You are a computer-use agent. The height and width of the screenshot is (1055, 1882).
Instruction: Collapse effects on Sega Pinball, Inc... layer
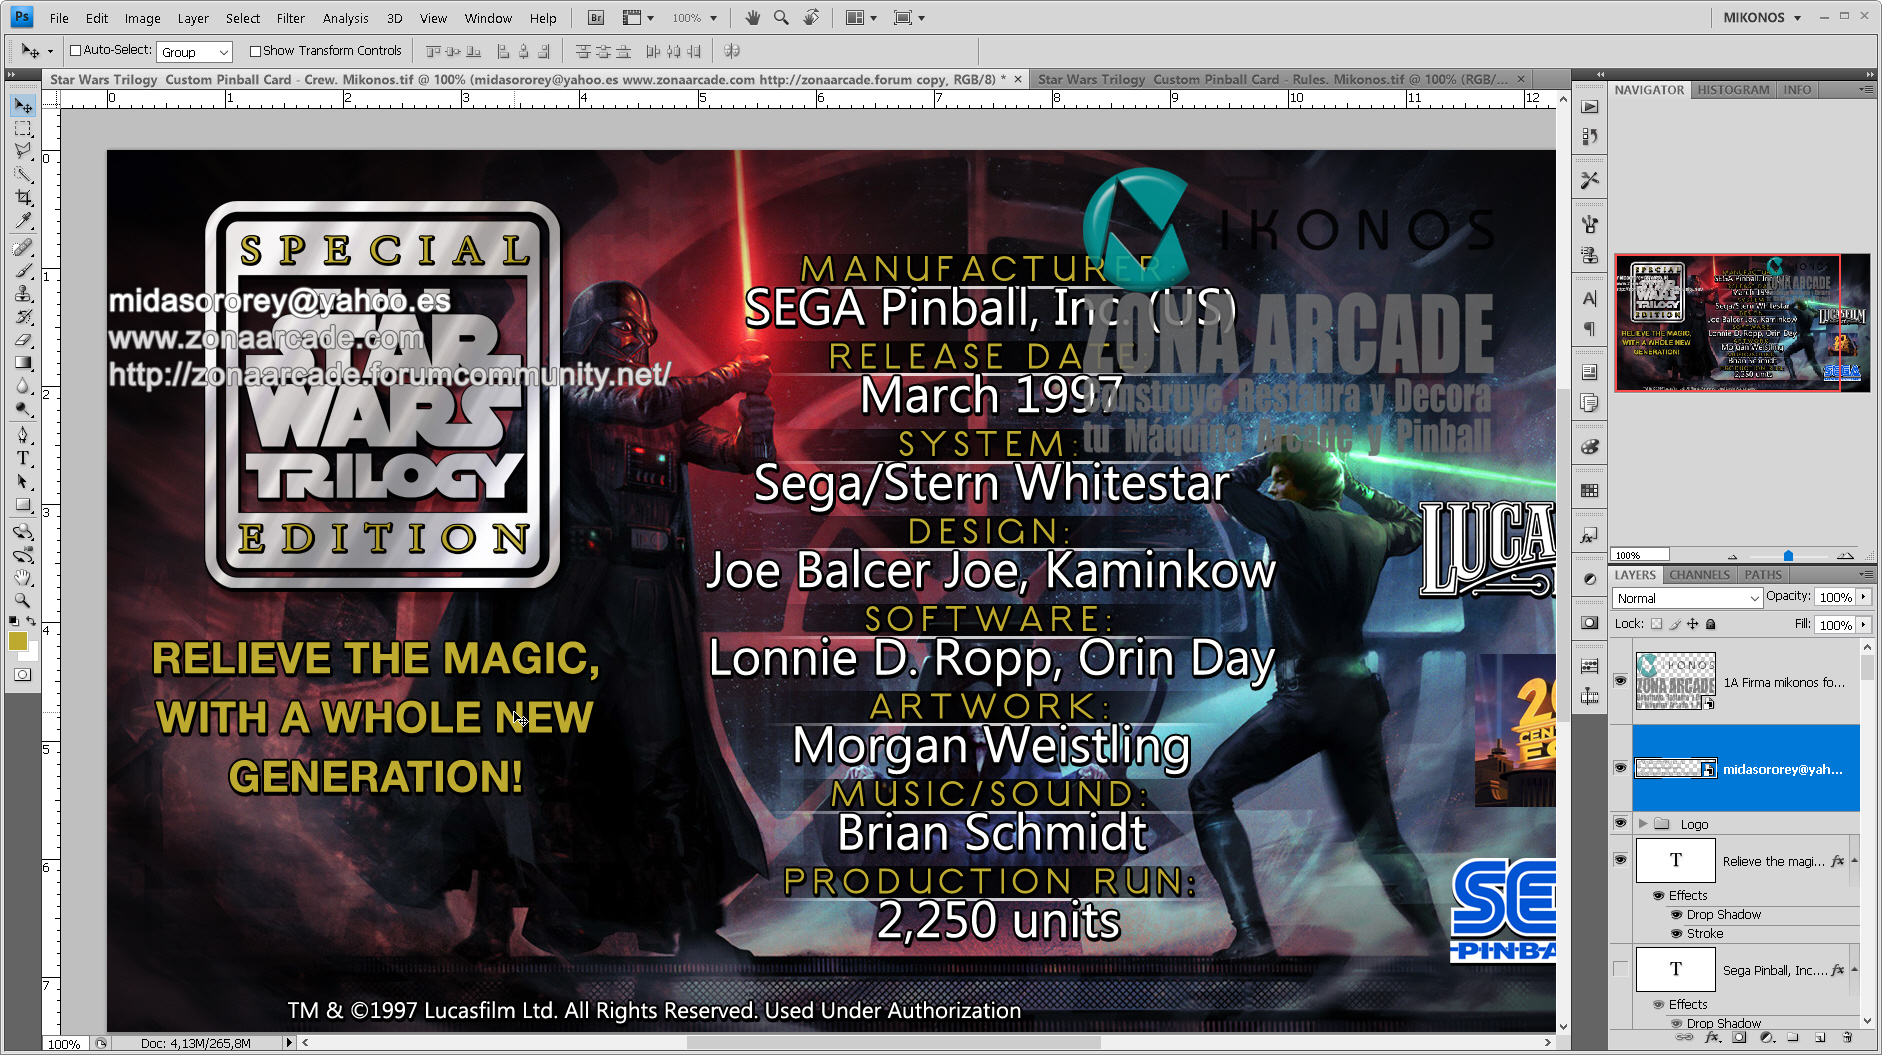[x=1855, y=970]
